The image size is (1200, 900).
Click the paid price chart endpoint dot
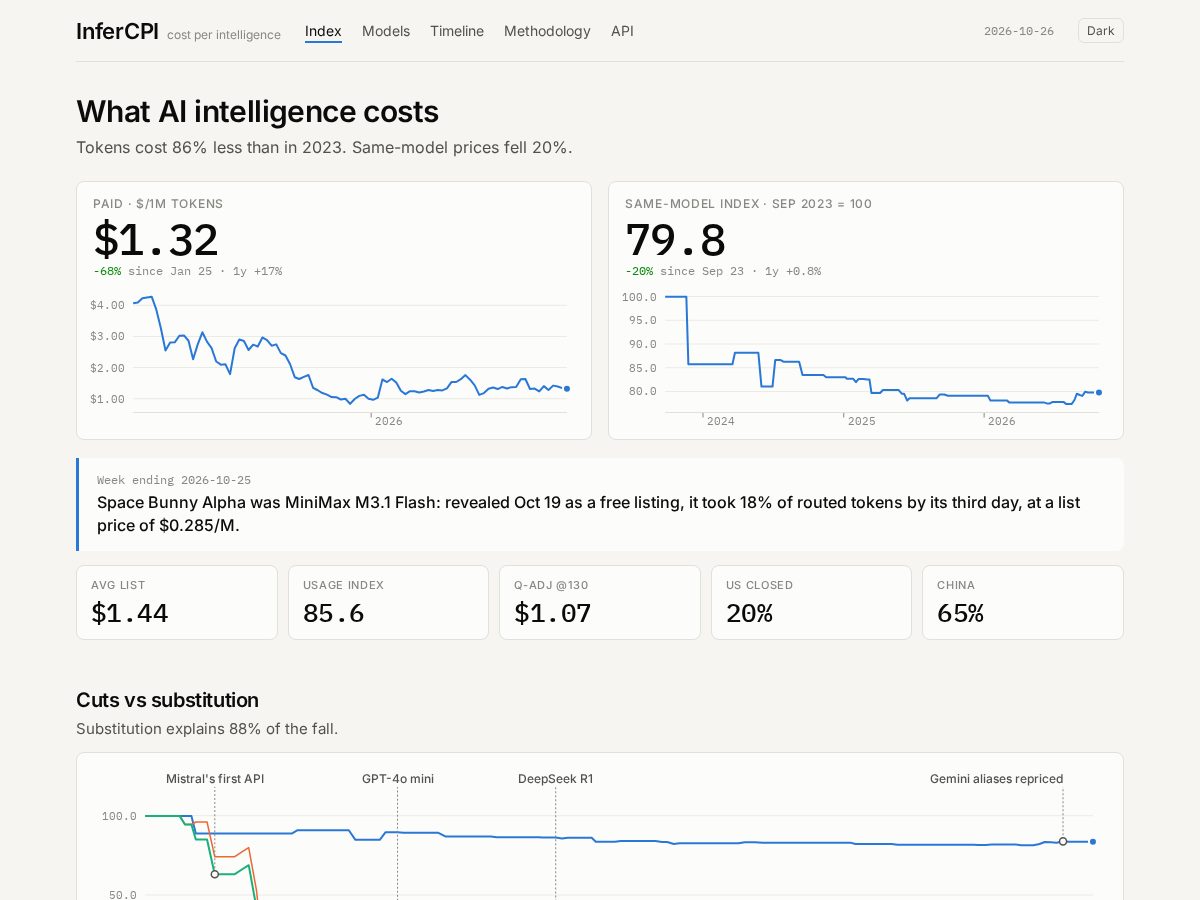[567, 388]
